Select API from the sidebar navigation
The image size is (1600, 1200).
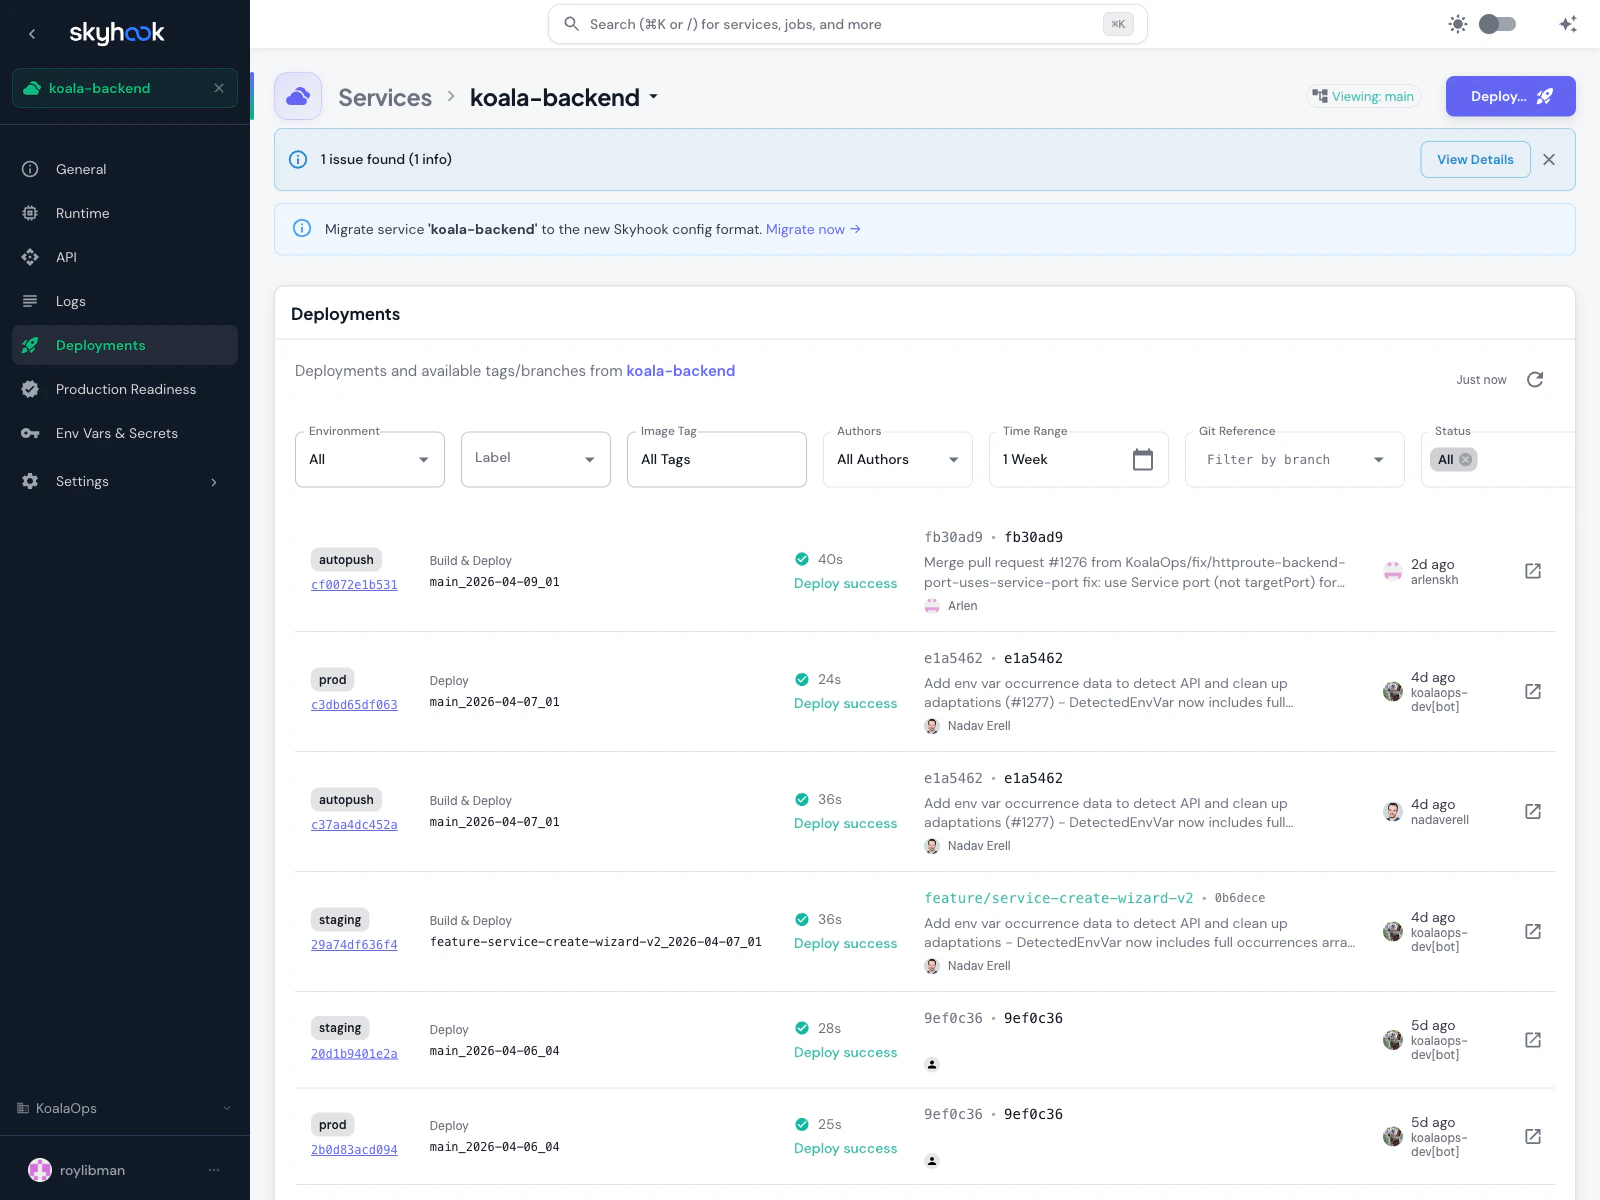[x=30, y=257]
